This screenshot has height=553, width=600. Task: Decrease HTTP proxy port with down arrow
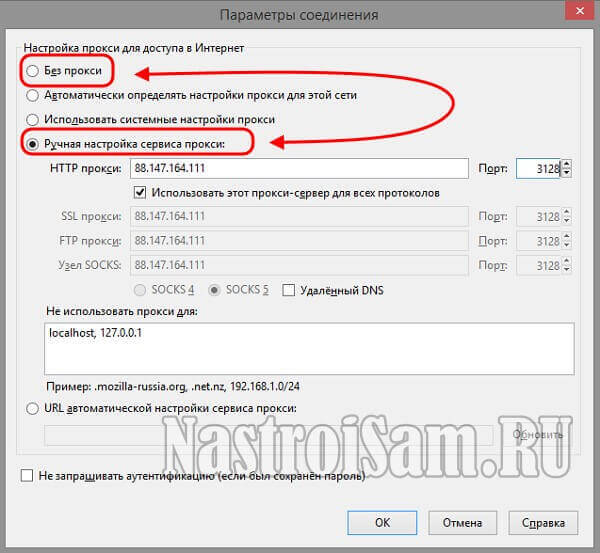[x=567, y=174]
